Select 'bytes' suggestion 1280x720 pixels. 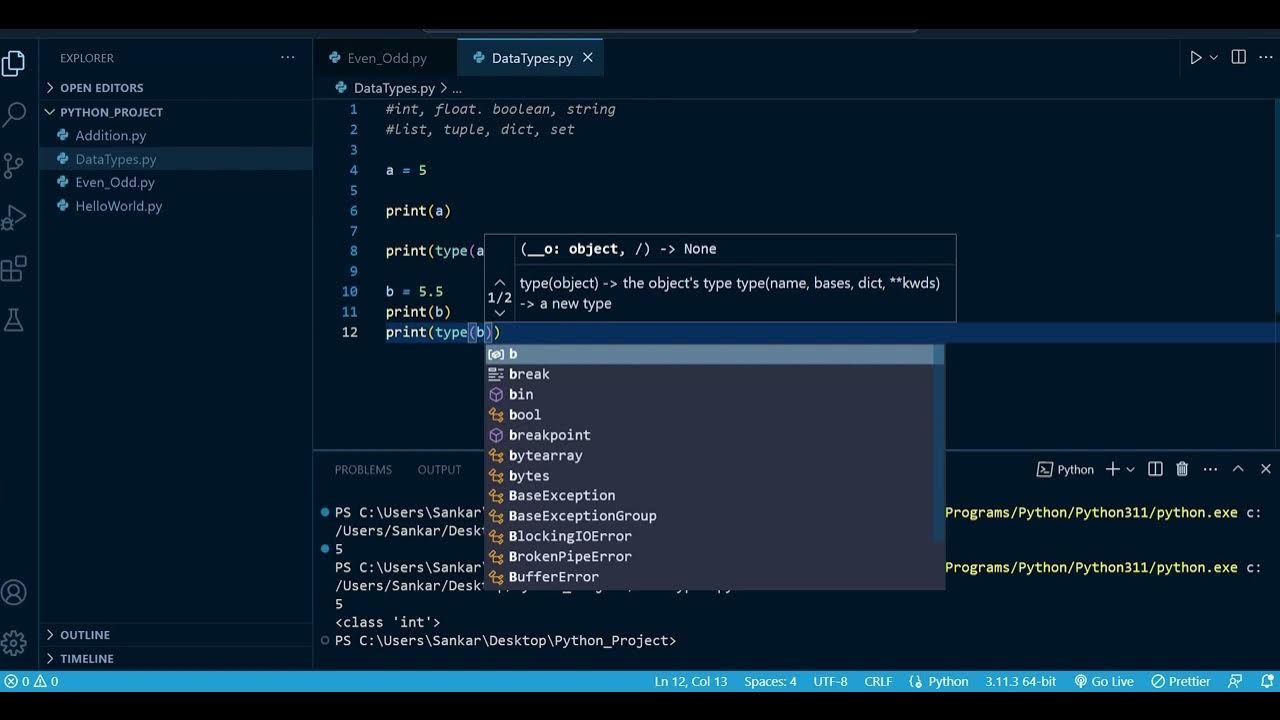tap(710, 476)
